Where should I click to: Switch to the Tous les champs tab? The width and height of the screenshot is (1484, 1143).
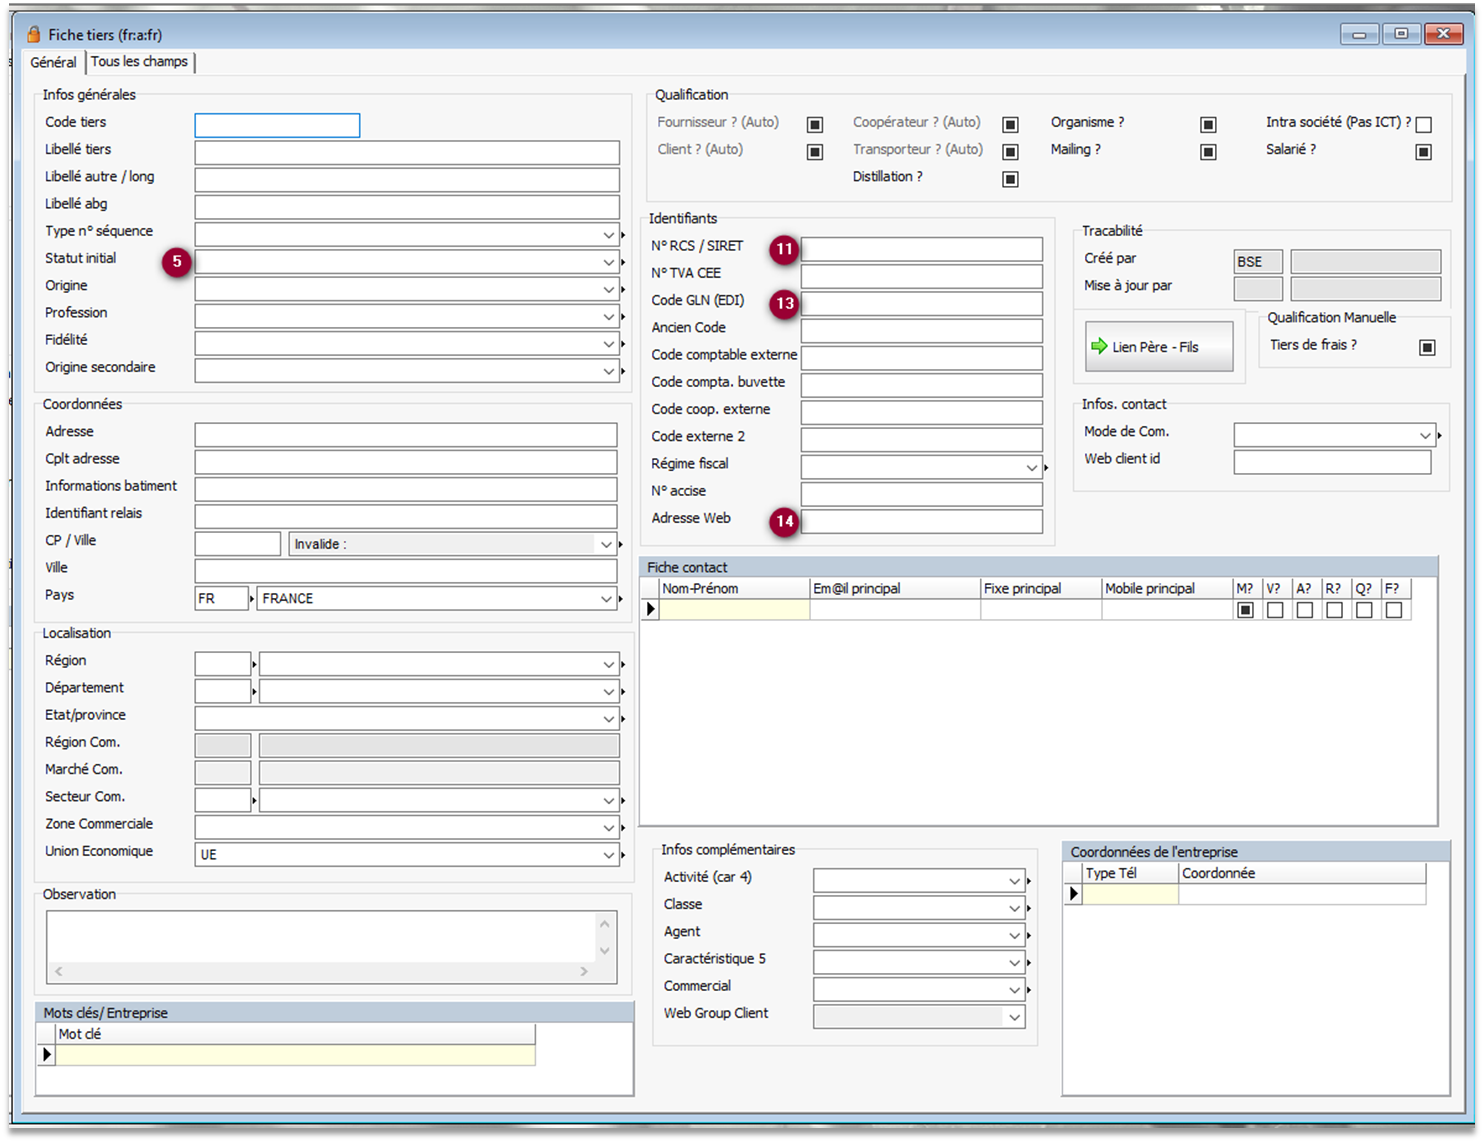coord(139,62)
